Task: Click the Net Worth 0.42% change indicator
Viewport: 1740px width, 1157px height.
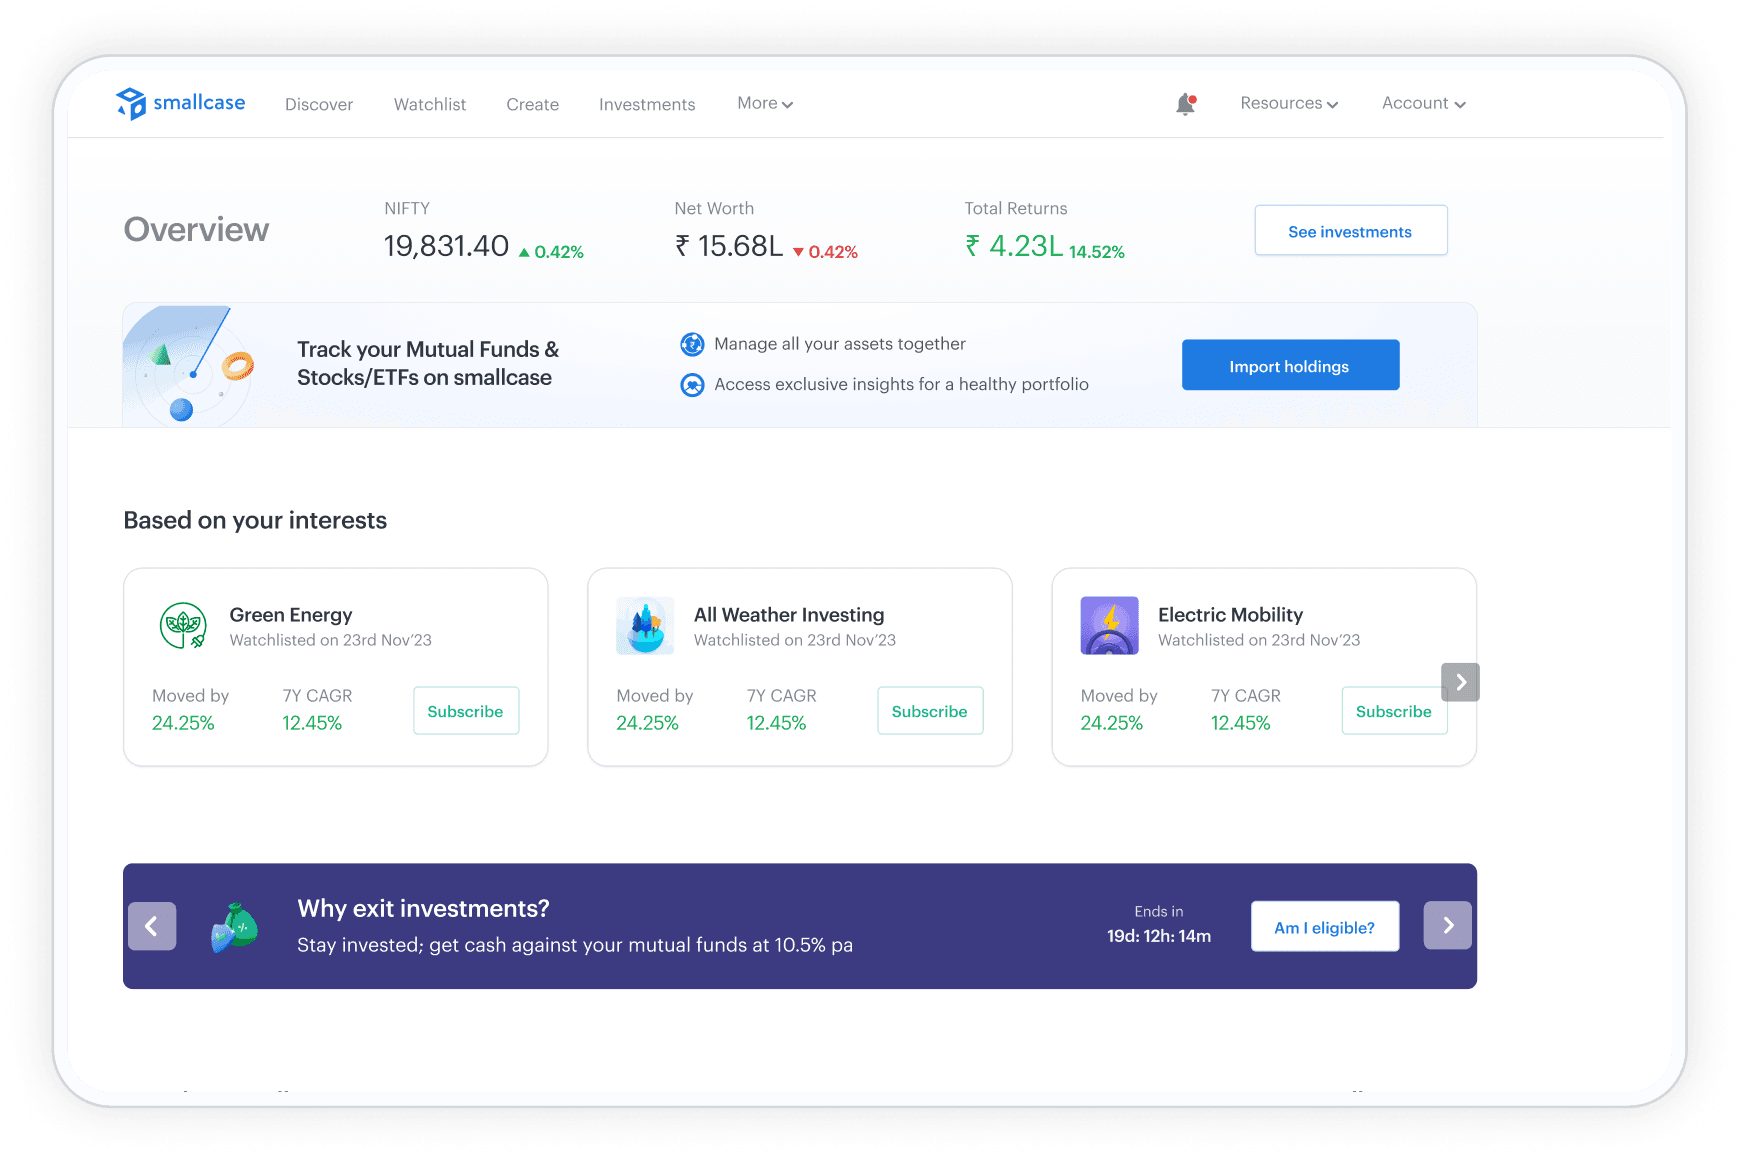Action: [x=825, y=252]
